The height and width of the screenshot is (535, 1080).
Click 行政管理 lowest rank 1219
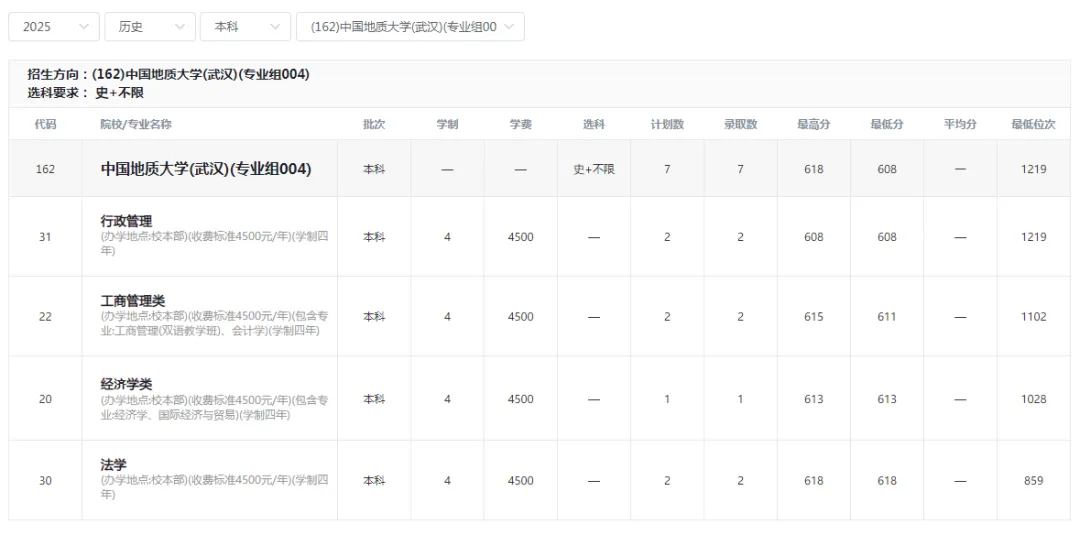1034,237
